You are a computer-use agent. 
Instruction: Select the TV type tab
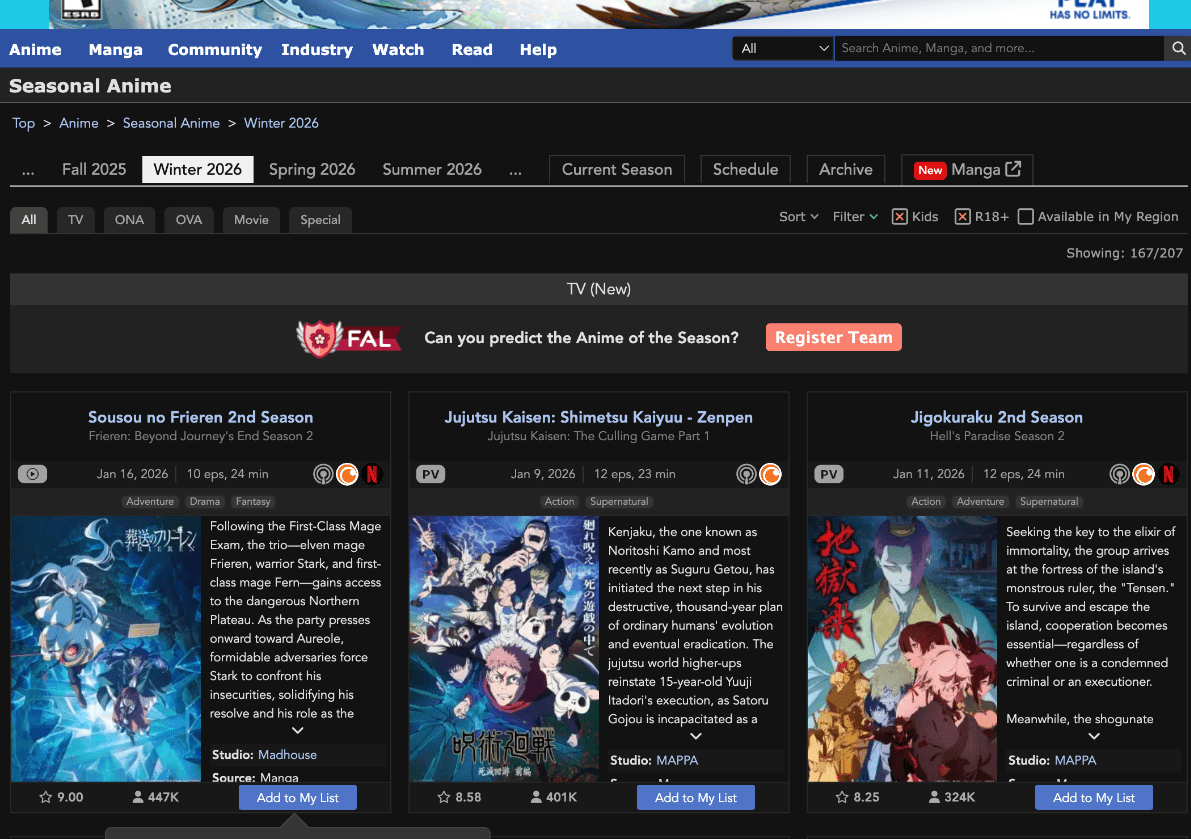pos(75,219)
